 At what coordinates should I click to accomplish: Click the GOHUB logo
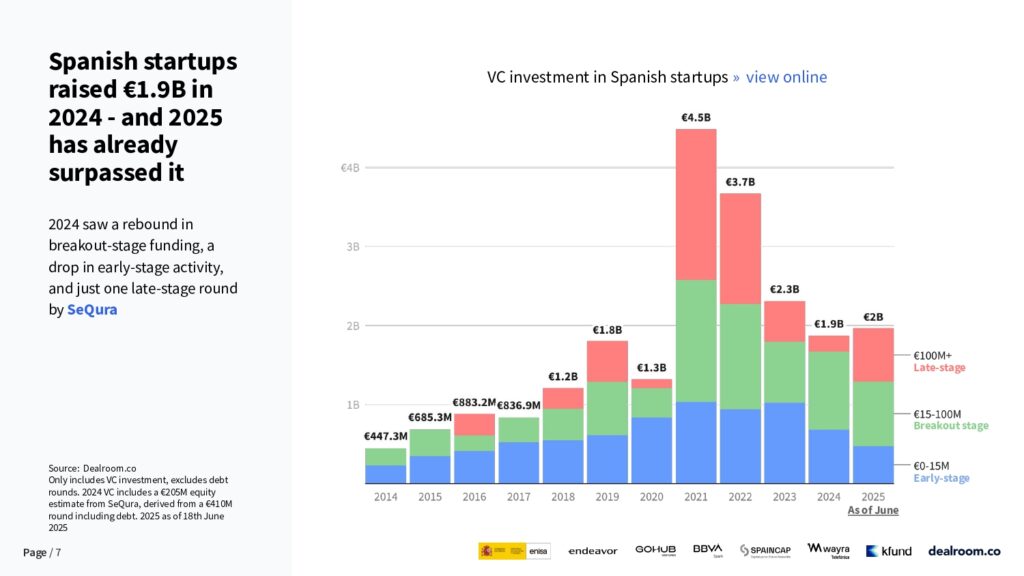(655, 551)
